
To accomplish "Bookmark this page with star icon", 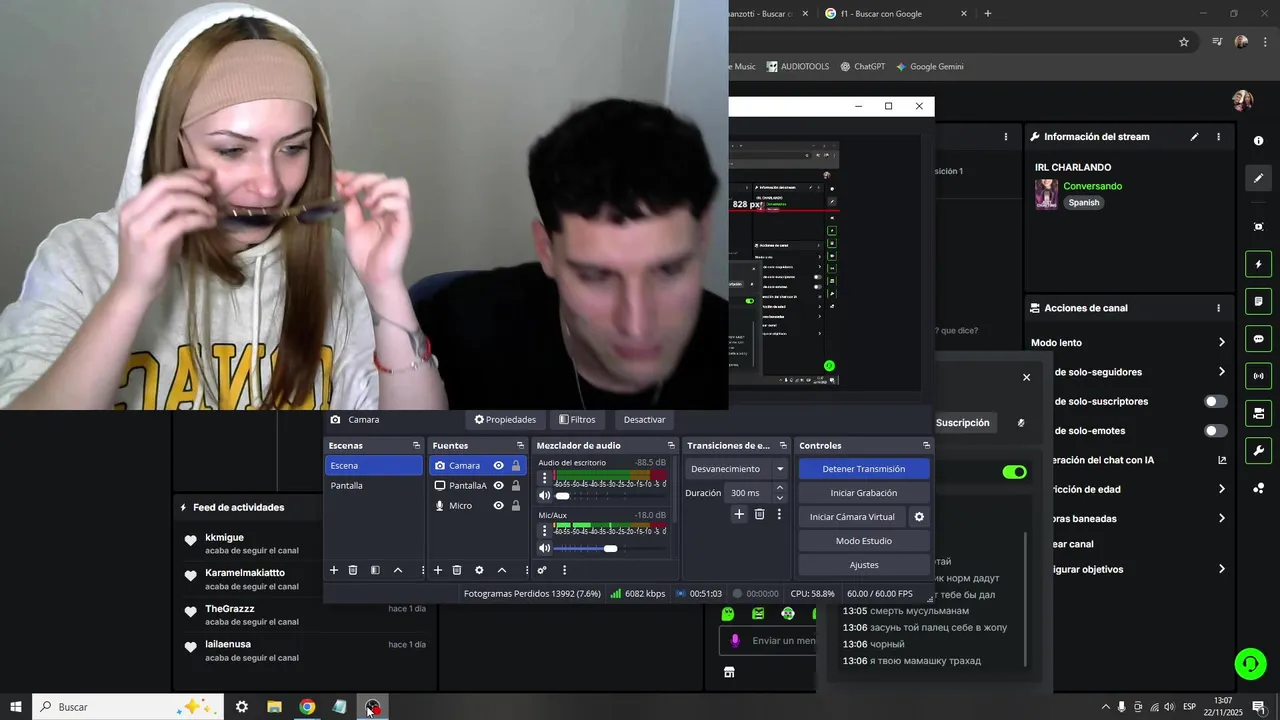I will 1184,42.
